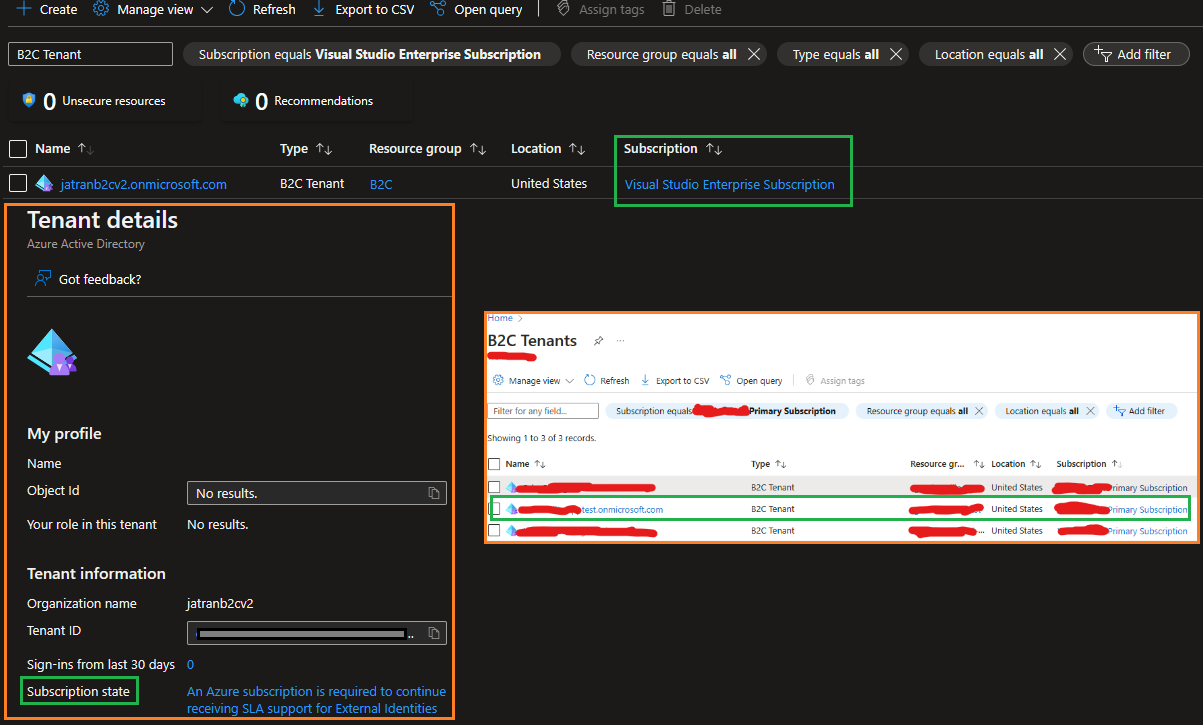Screen dimensions: 1203x725
Task: Sort the dark table by Subscription
Action: (x=673, y=149)
